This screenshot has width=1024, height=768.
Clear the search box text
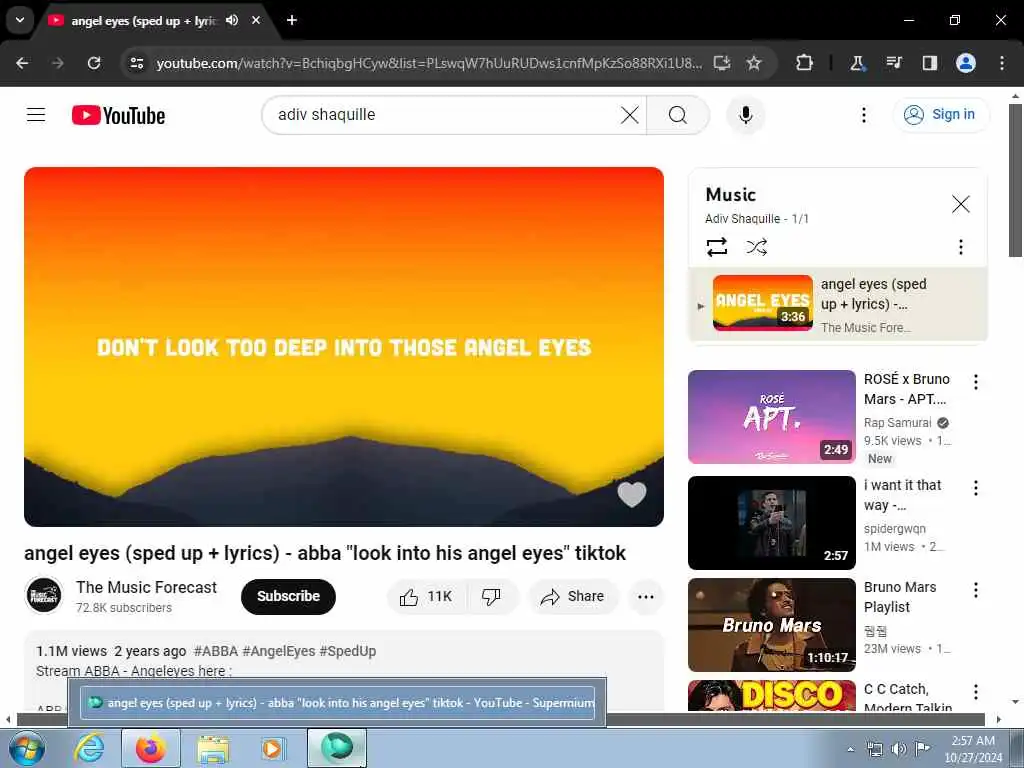pos(630,116)
